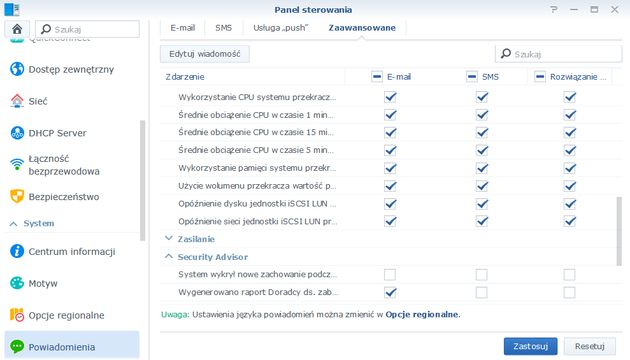The width and height of the screenshot is (630, 360).
Task: Toggle all SMS column header checkbox
Action: click(472, 76)
